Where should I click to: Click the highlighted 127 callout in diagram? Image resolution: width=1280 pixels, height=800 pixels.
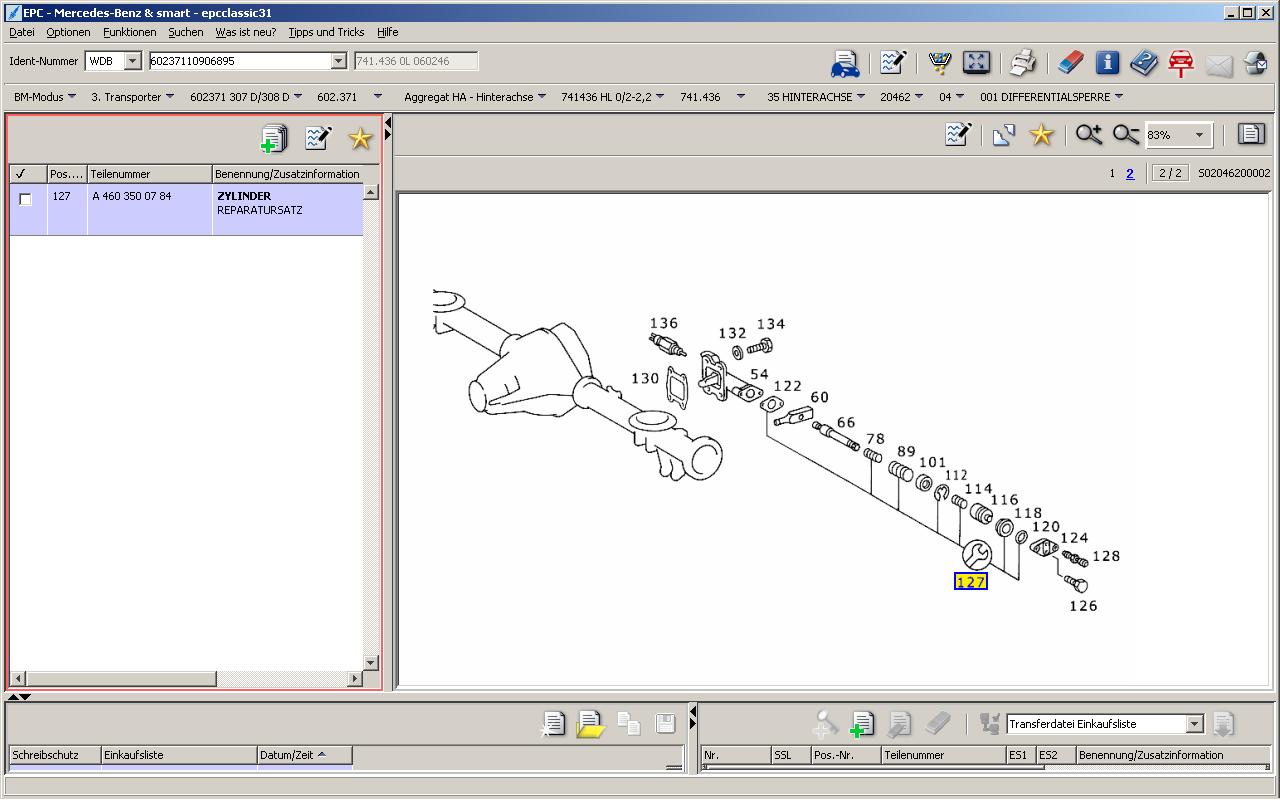coord(971,581)
